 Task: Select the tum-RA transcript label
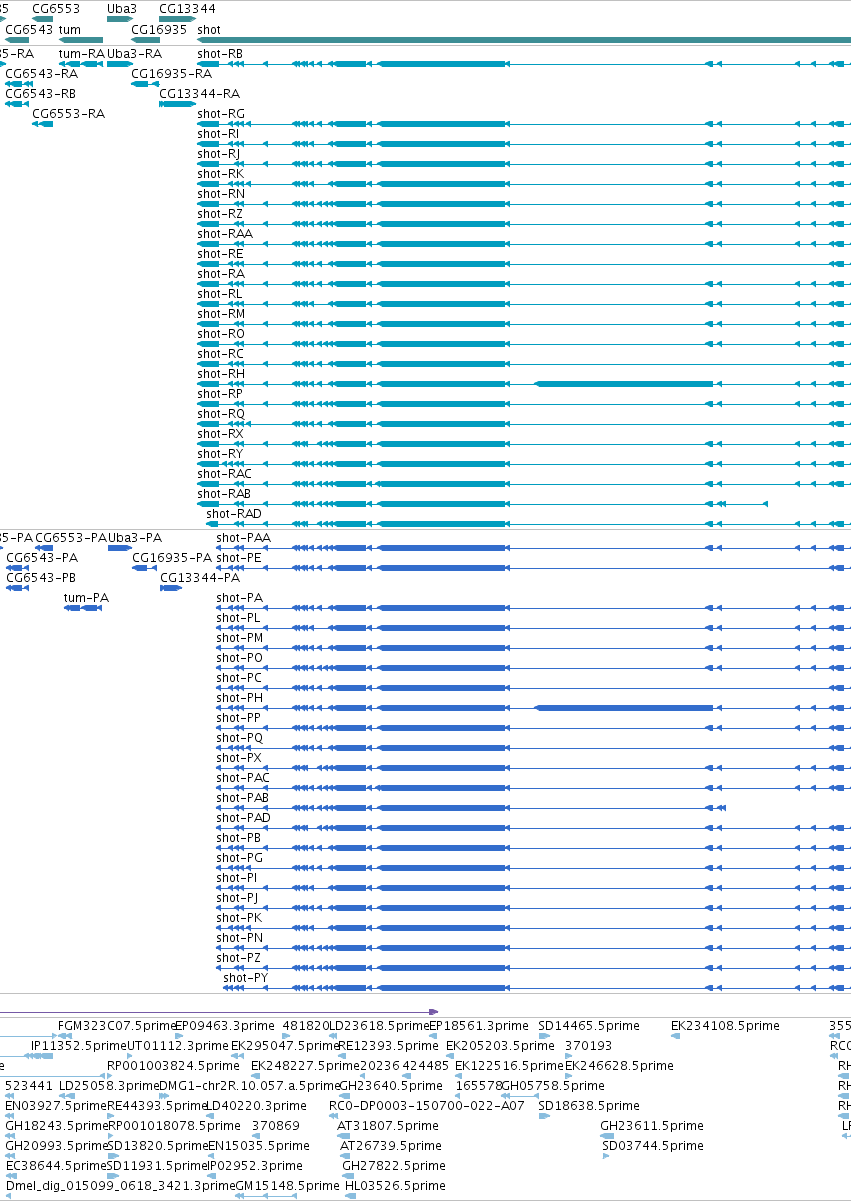click(x=81, y=53)
